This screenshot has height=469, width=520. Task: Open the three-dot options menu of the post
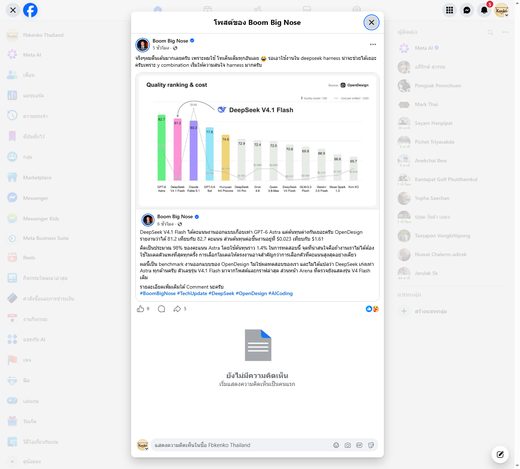point(373,44)
